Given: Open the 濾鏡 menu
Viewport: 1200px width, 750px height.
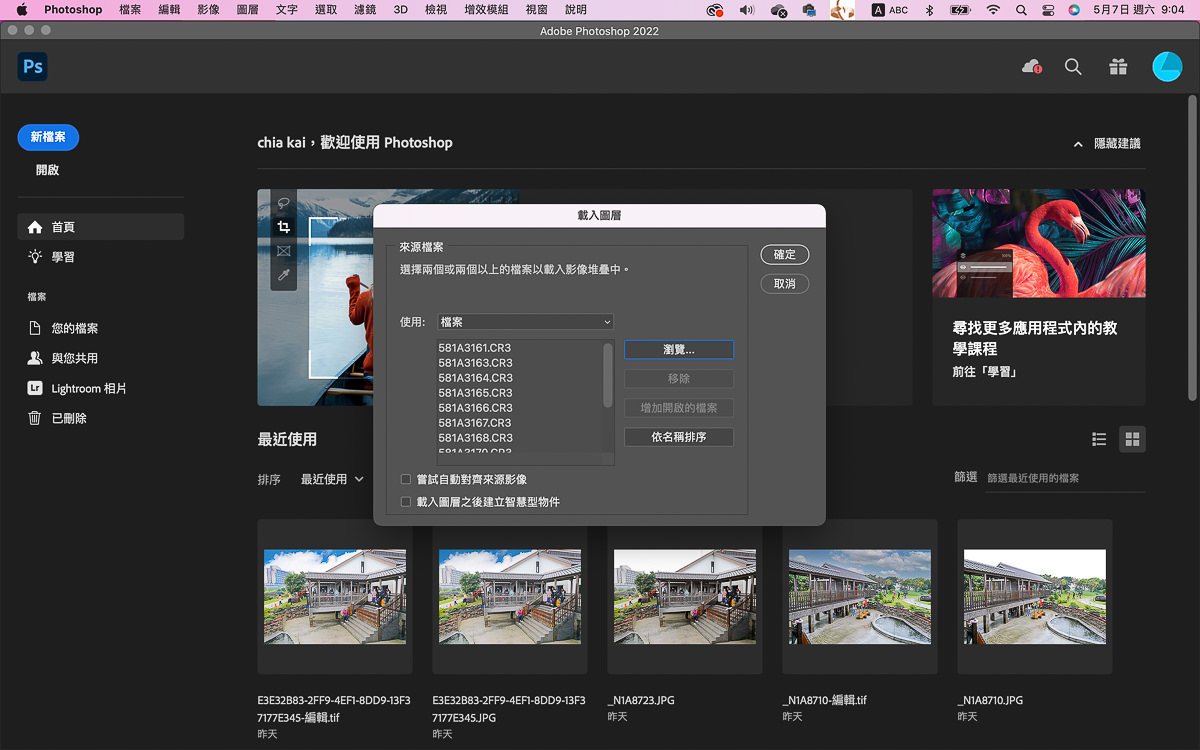Looking at the screenshot, I should click(x=365, y=10).
